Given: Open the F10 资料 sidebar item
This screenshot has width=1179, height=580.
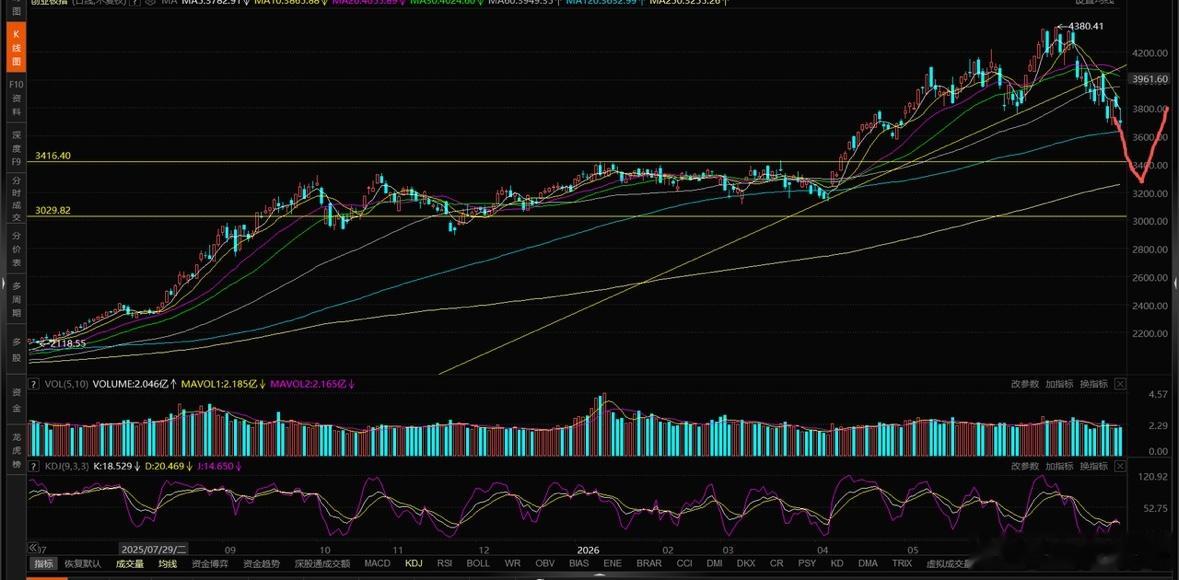Looking at the screenshot, I should click(17, 98).
